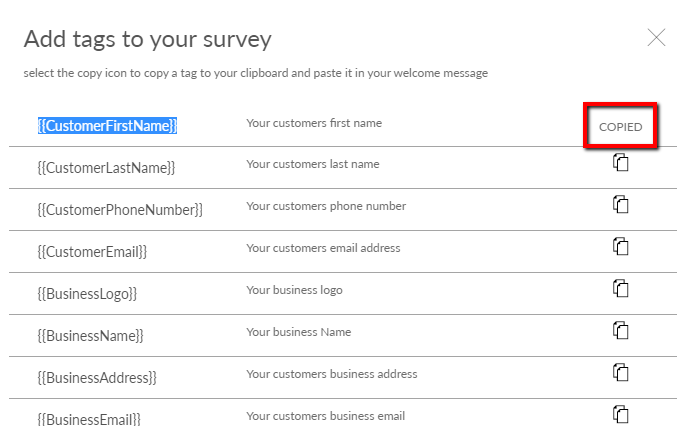The image size is (686, 441).
Task: Copy the CustomerLastName tag icon
Action: (x=620, y=163)
